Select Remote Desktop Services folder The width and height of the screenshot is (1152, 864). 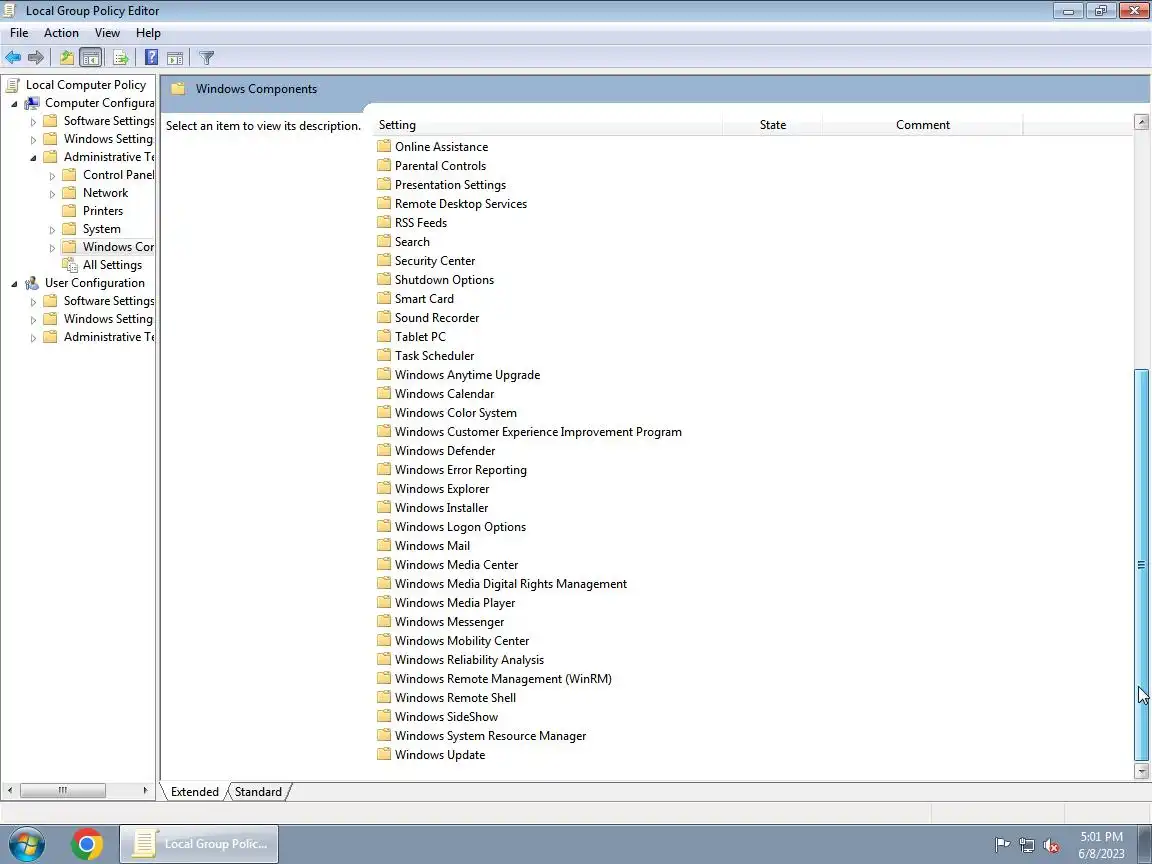pyautogui.click(x=461, y=204)
